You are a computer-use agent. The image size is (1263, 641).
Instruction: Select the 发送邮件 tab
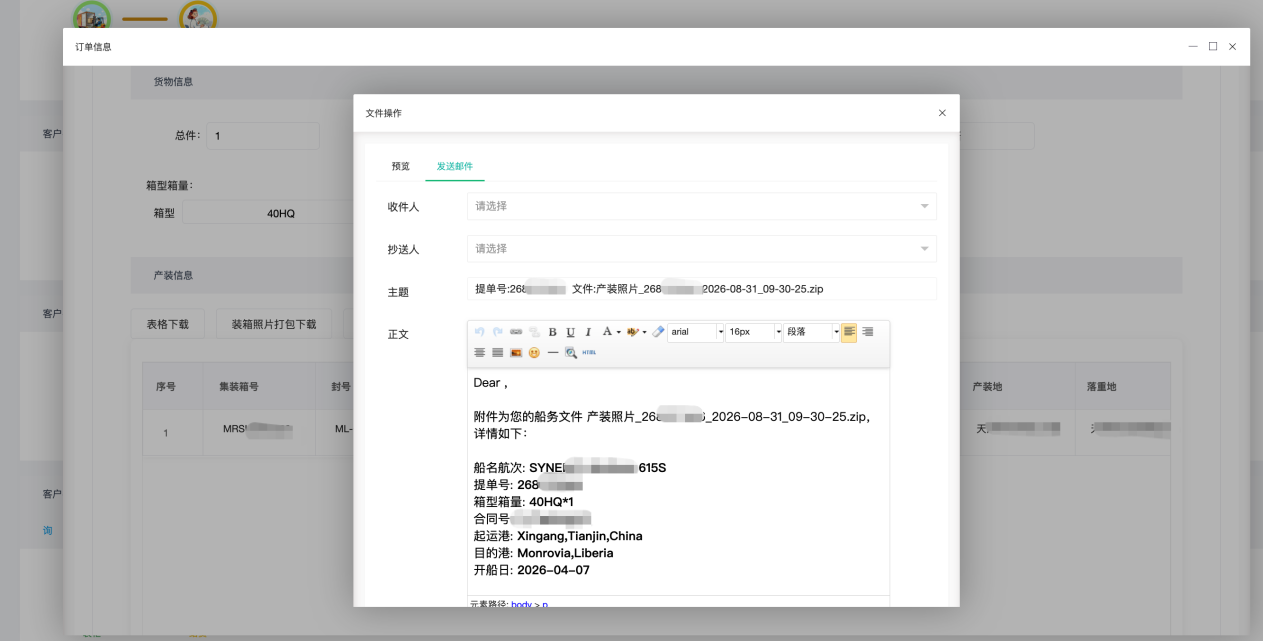[455, 166]
